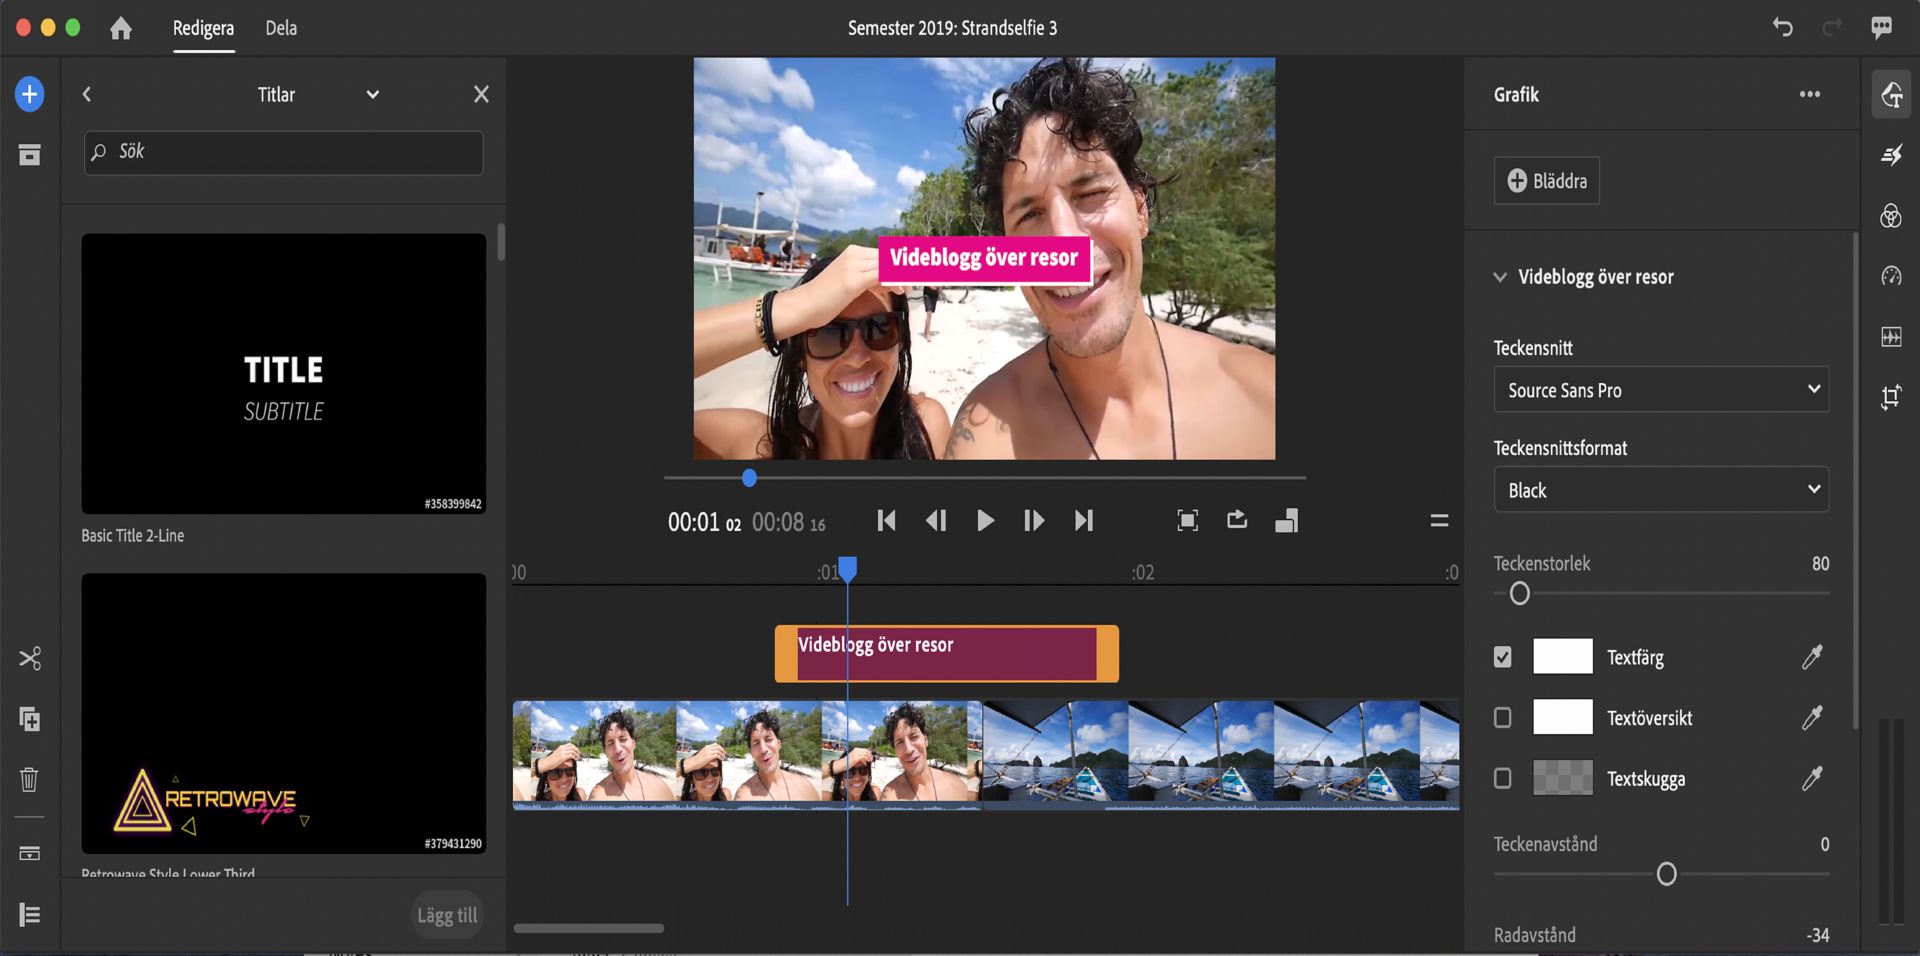Image resolution: width=1920 pixels, height=956 pixels.
Task: Select the boat video clip on timeline
Action: click(1220, 755)
